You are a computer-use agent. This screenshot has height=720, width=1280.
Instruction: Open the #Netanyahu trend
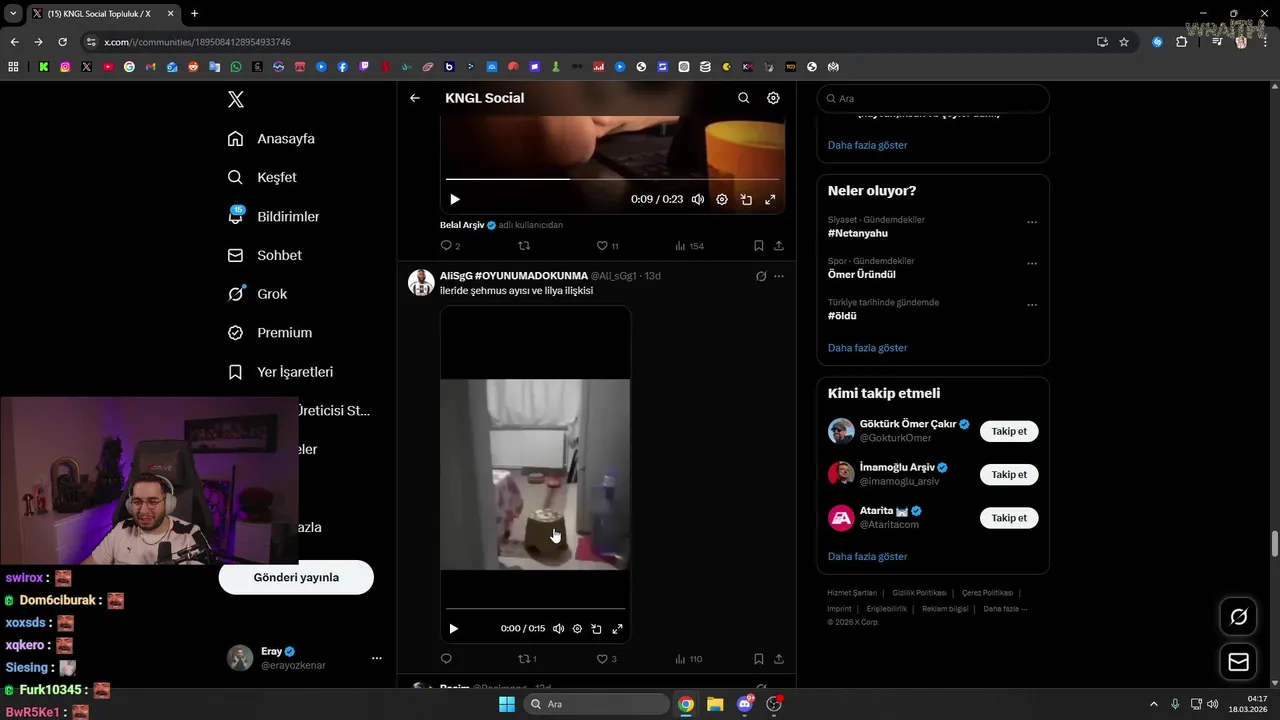[x=858, y=233]
